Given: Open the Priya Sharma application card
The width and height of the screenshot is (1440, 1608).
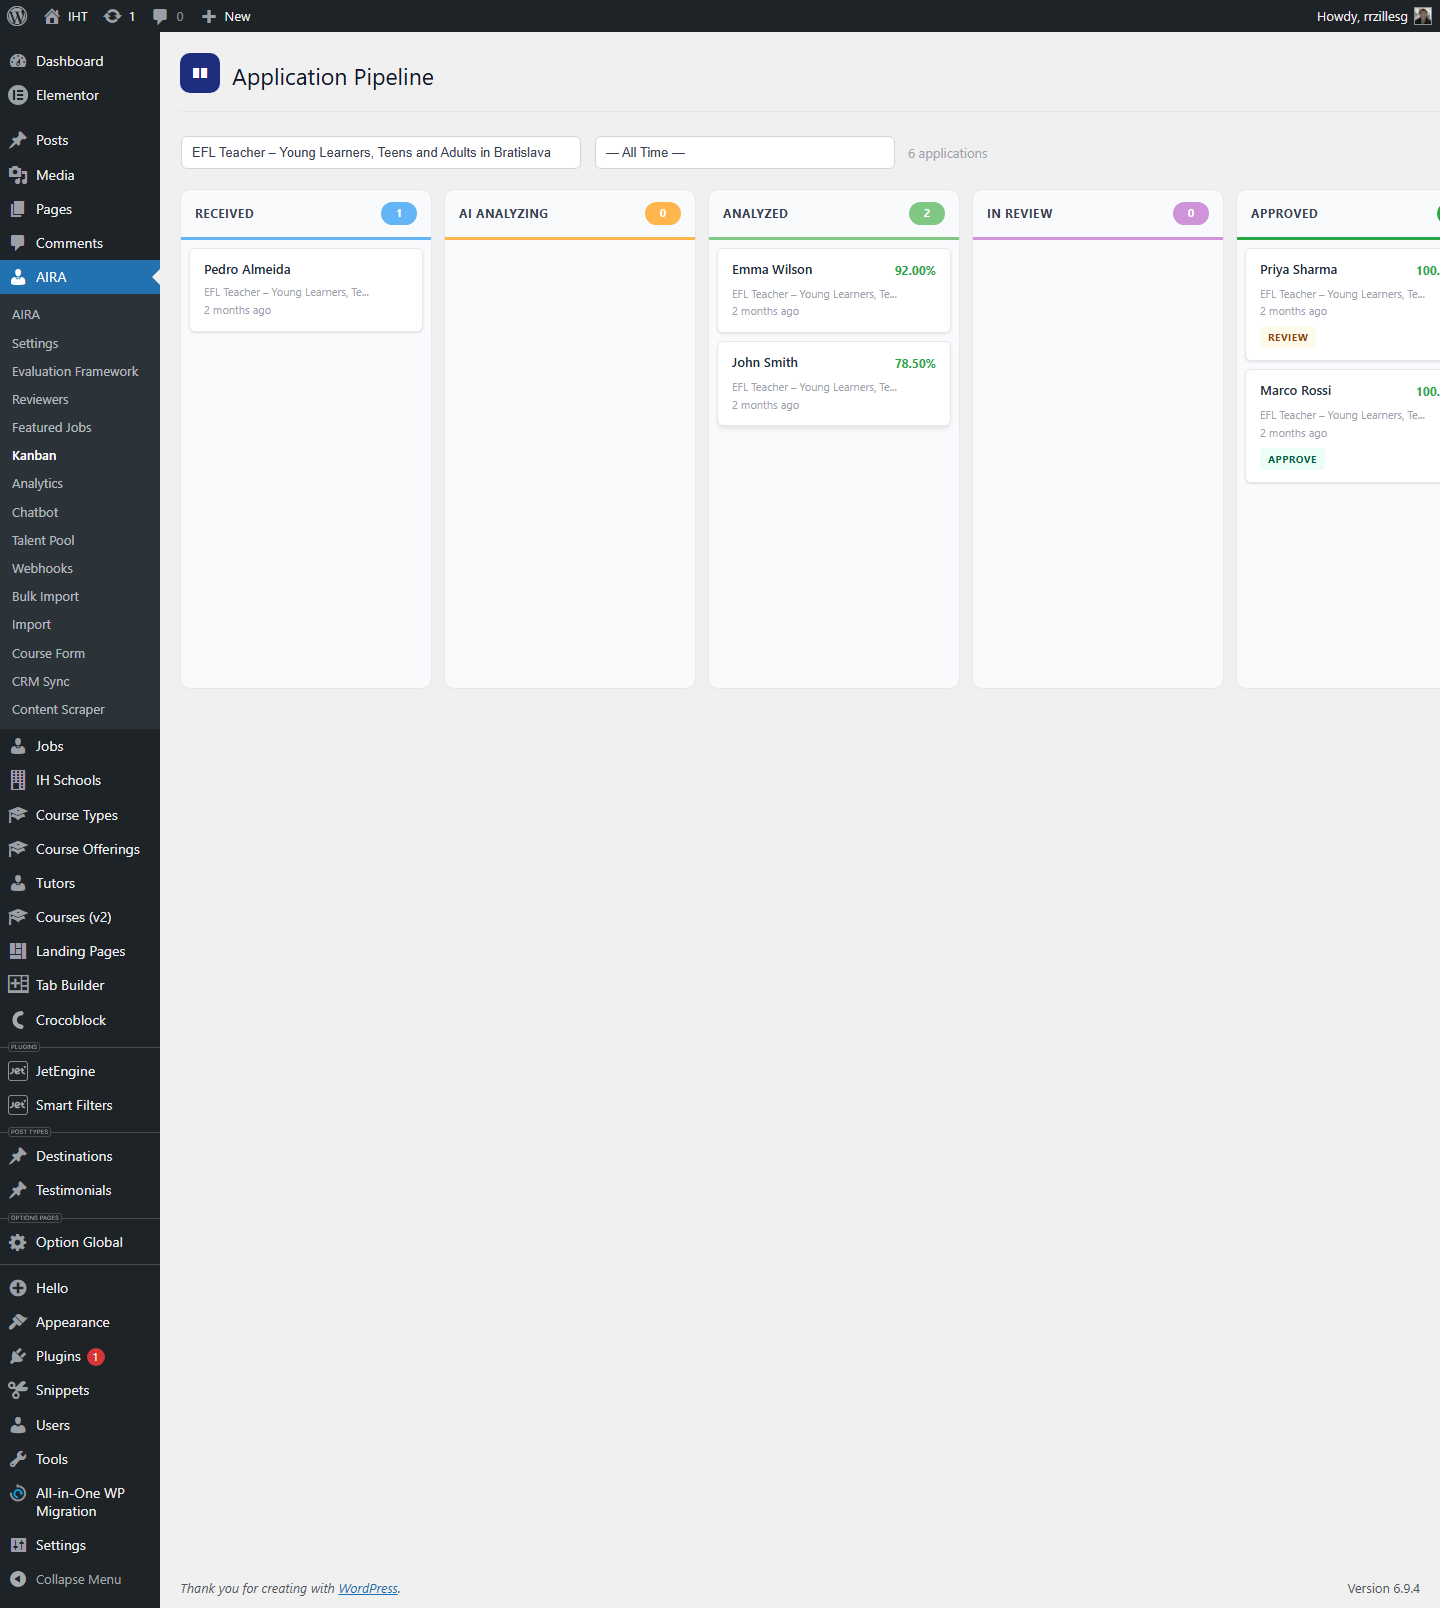Looking at the screenshot, I should tap(1342, 304).
